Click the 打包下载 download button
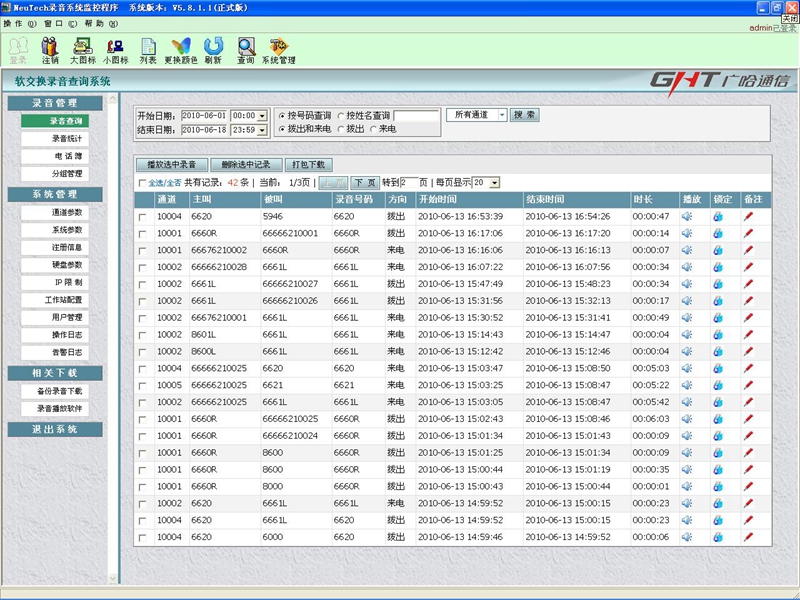800x600 pixels. [x=308, y=164]
